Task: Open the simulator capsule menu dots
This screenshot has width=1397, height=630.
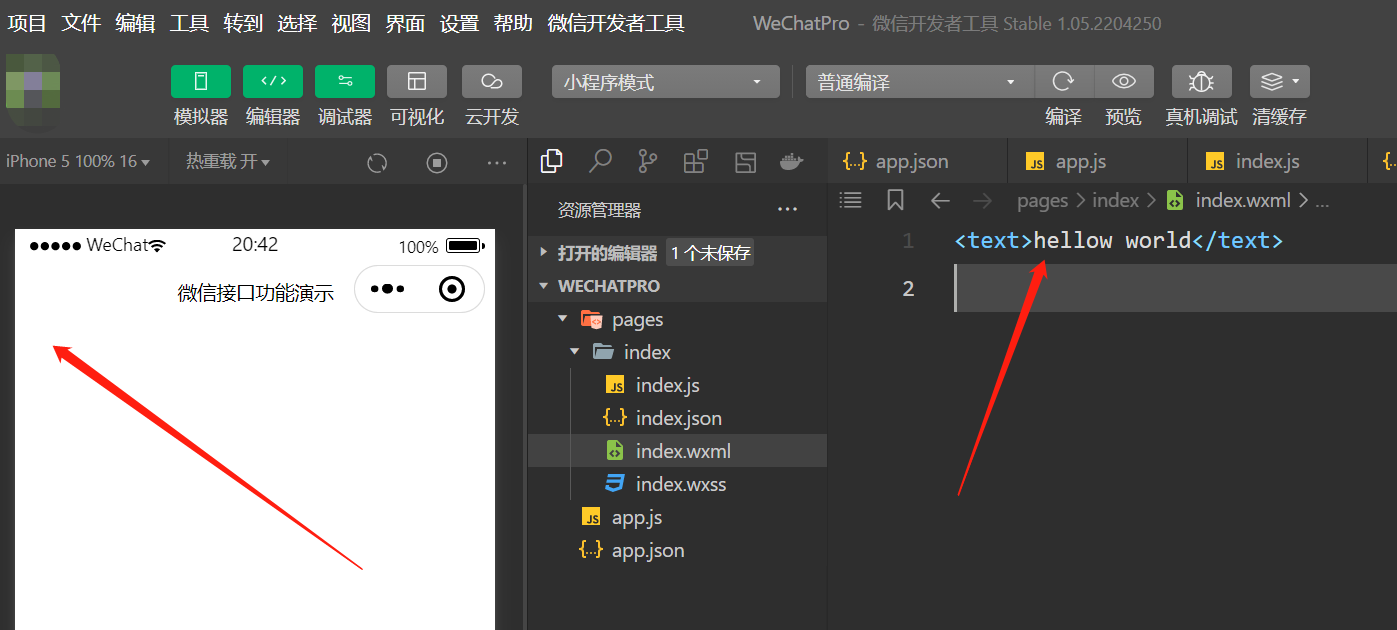Action: click(387, 289)
